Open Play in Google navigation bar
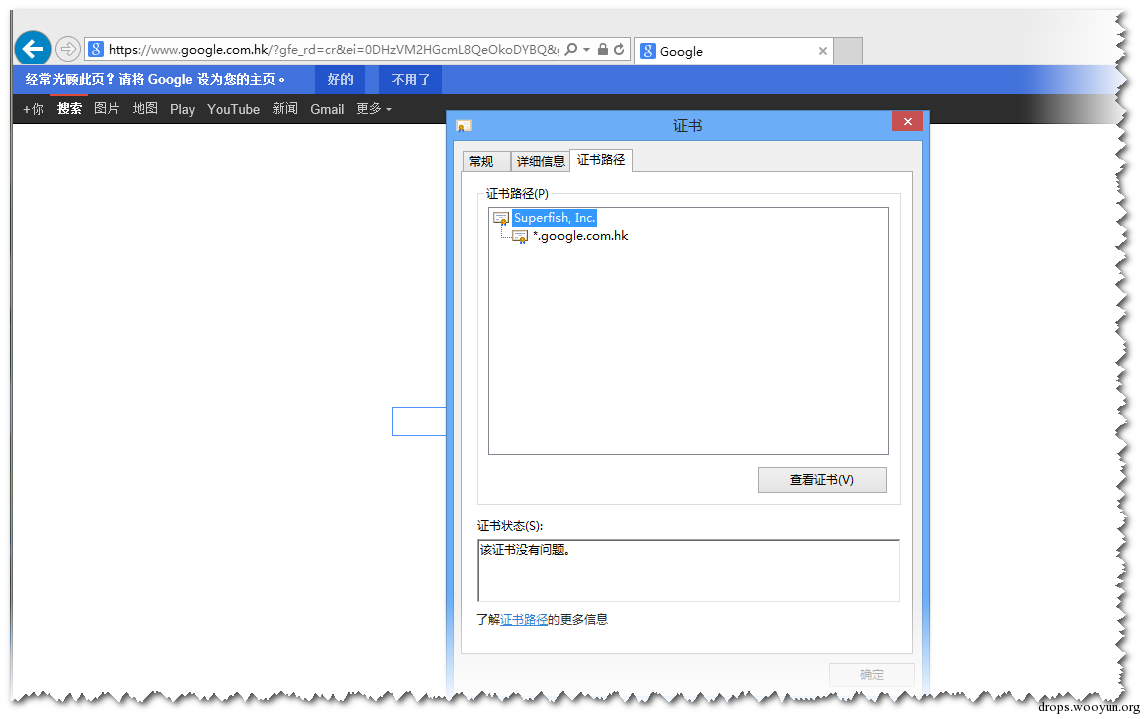 [182, 109]
